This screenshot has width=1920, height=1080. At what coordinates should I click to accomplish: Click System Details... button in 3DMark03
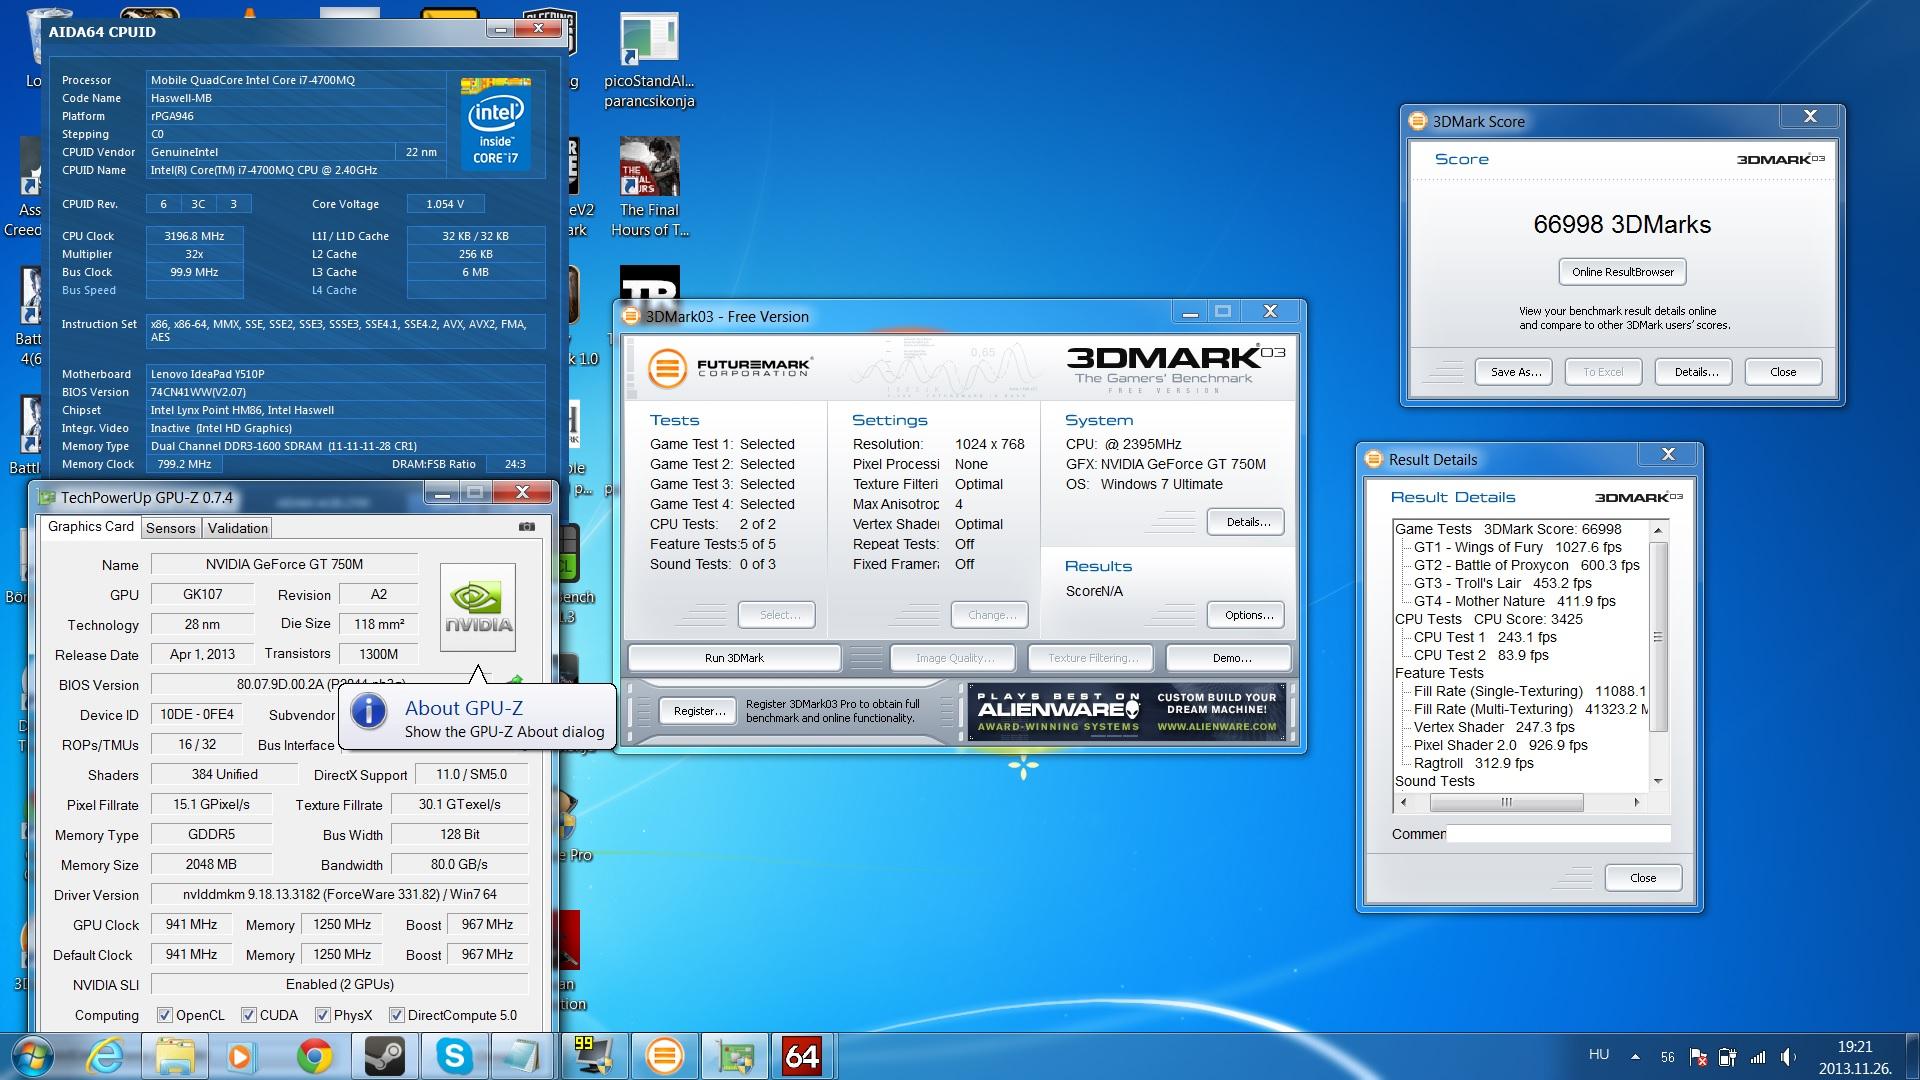point(1248,522)
